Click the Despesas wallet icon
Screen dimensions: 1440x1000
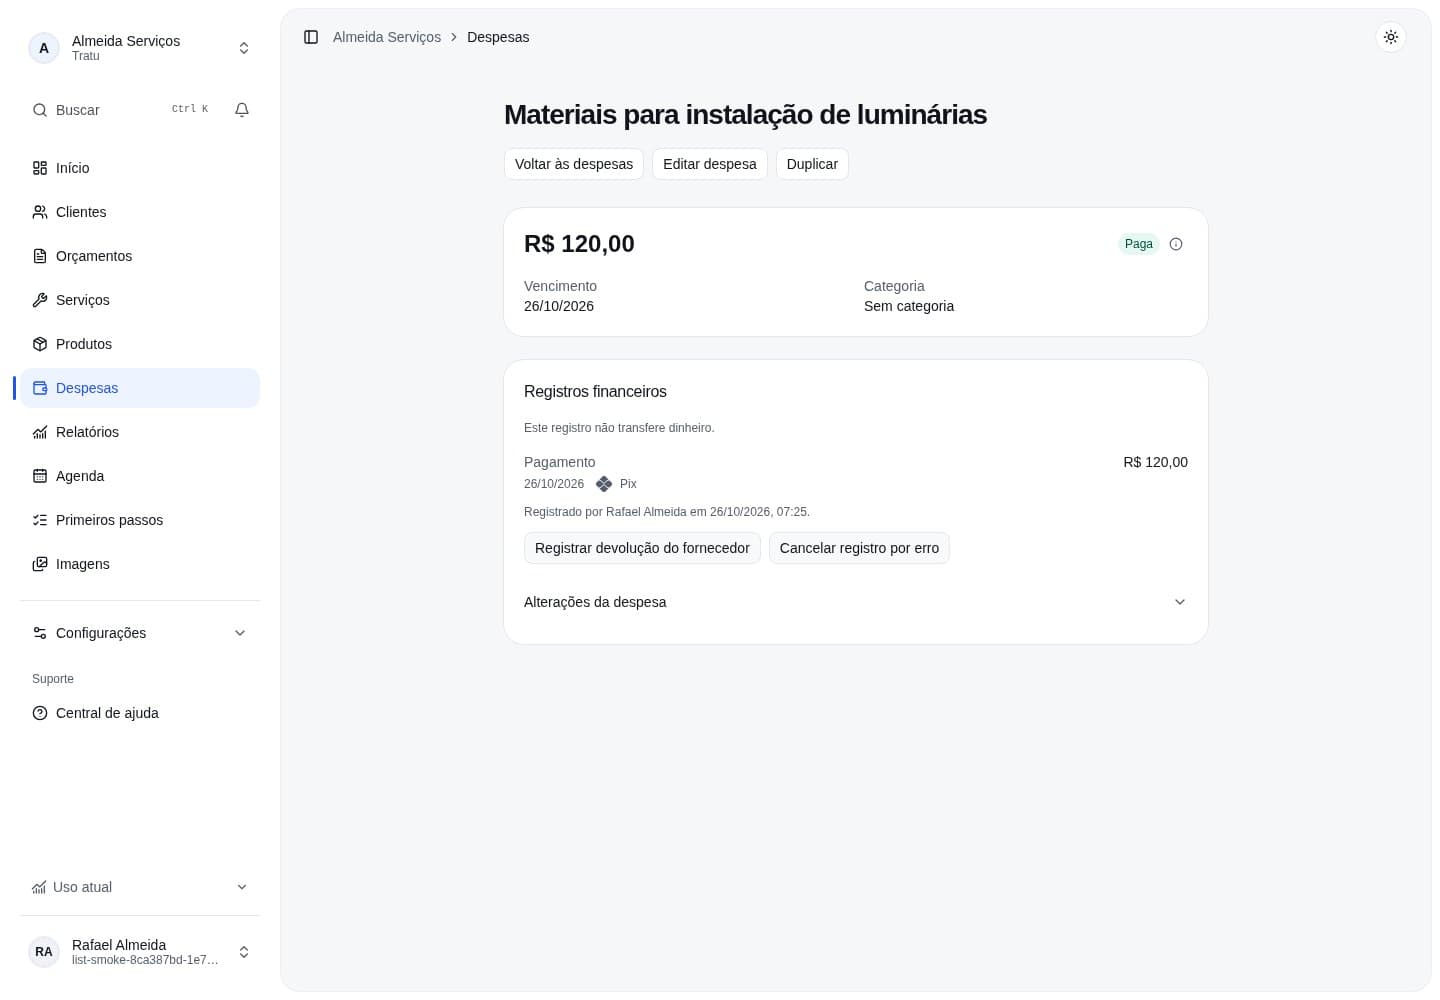click(x=40, y=388)
